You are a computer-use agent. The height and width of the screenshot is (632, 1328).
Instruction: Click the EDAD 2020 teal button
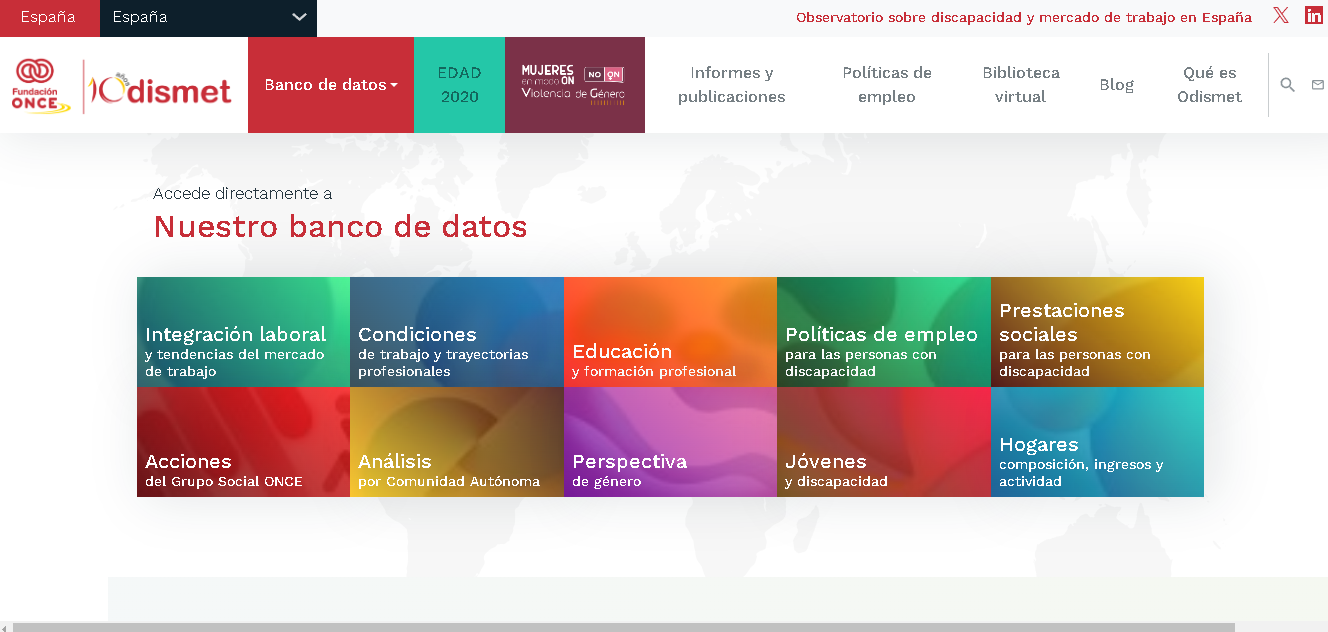tap(459, 85)
